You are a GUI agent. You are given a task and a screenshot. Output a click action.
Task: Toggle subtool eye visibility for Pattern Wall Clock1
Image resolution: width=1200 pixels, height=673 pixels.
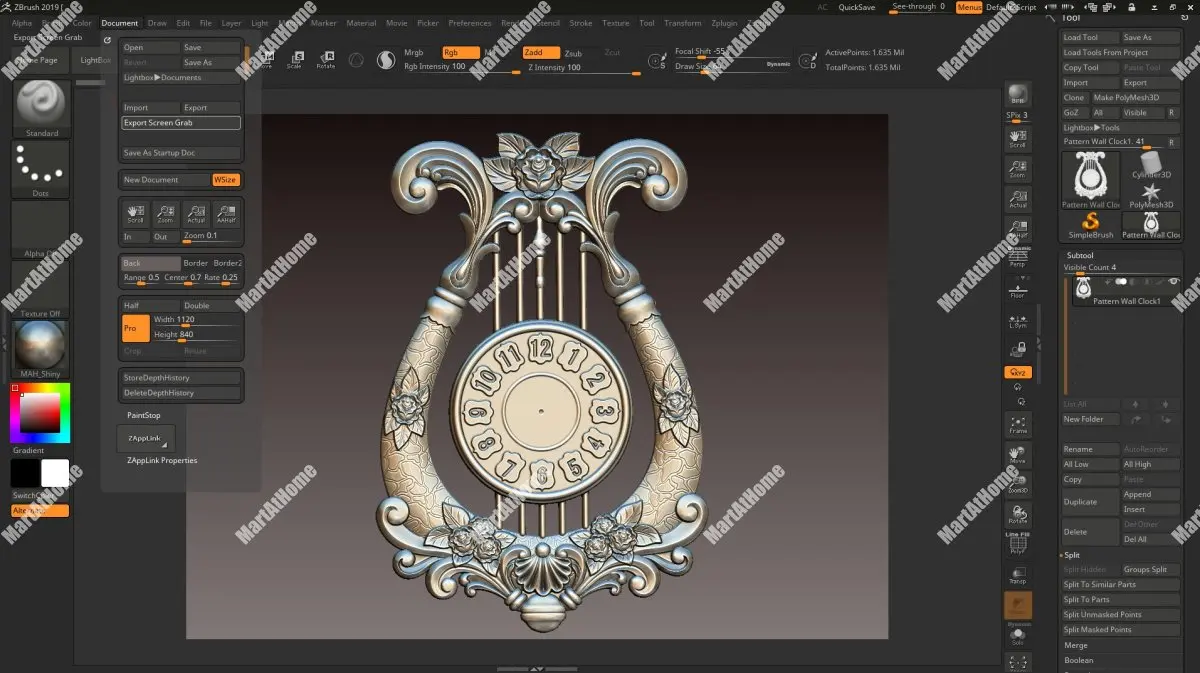pos(1173,282)
